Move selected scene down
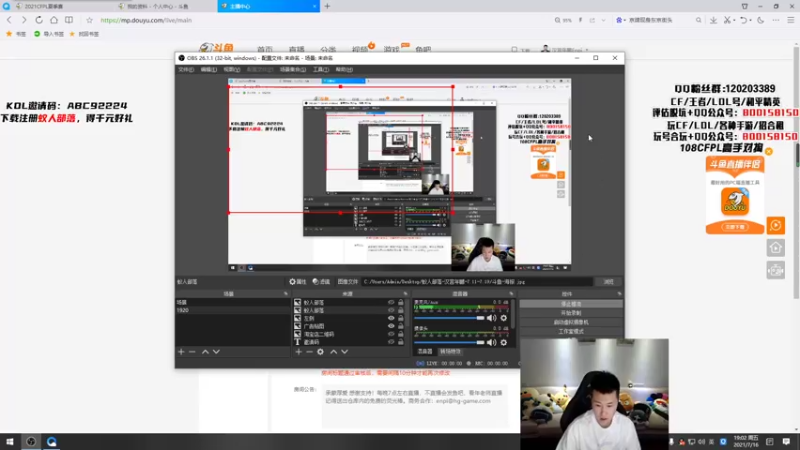This screenshot has width=800, height=450. click(216, 352)
